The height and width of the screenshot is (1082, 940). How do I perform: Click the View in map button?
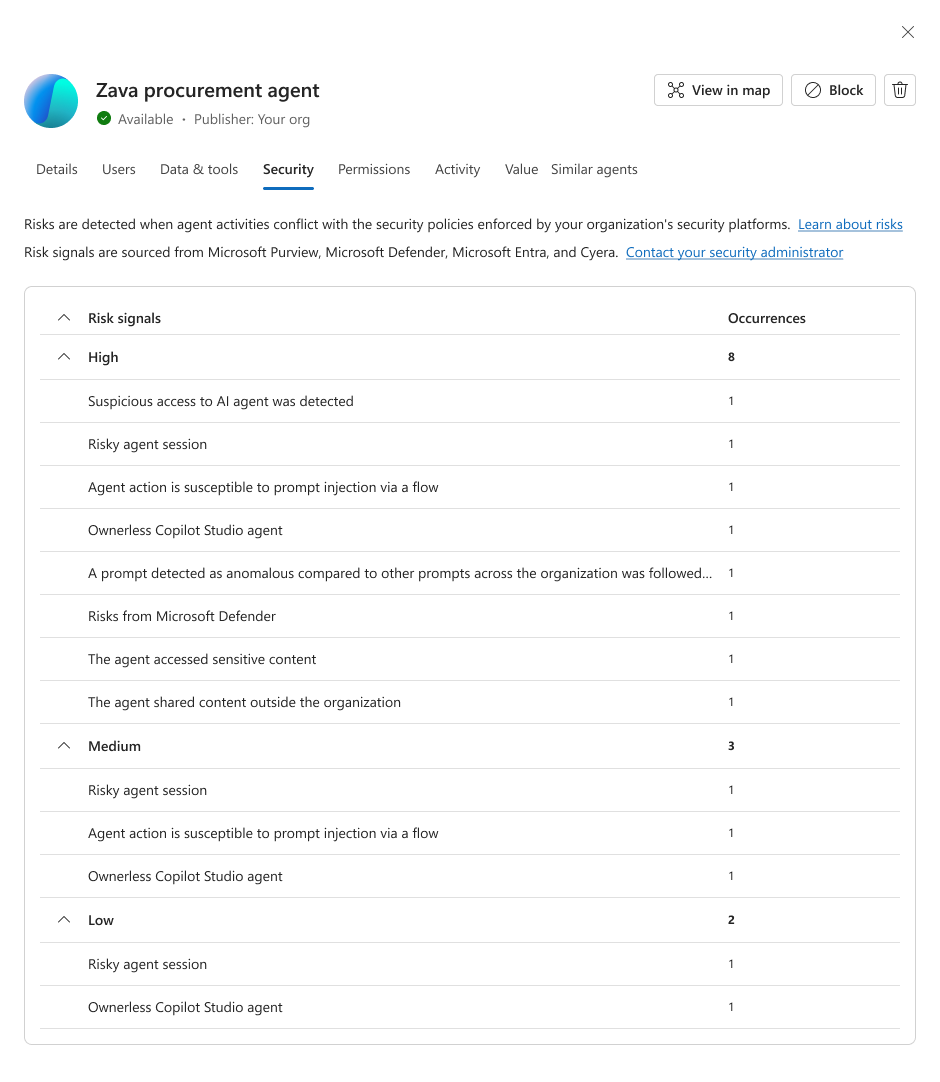(x=718, y=90)
